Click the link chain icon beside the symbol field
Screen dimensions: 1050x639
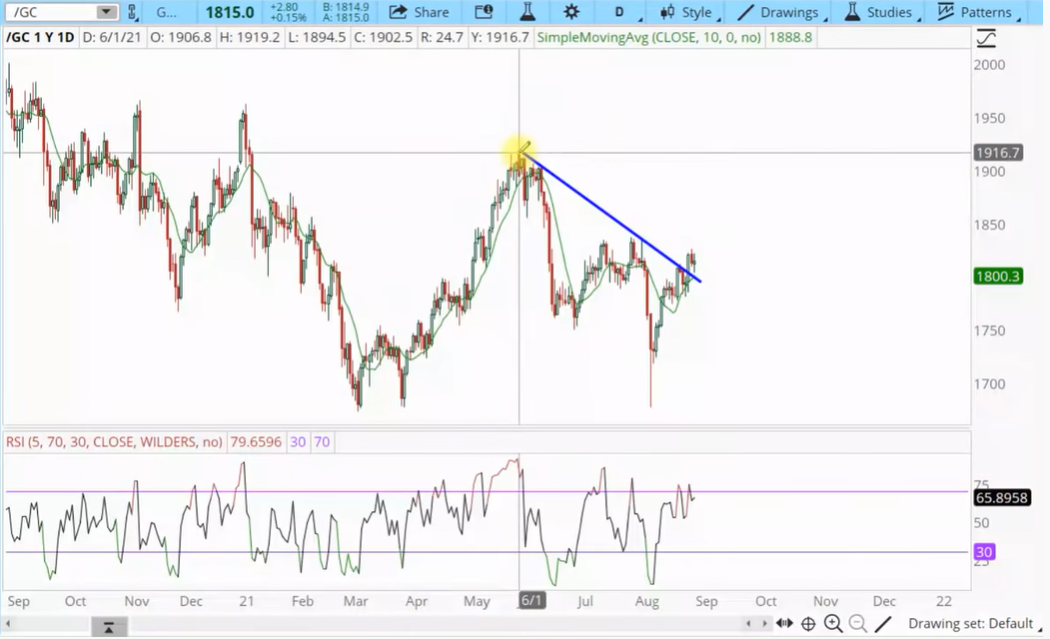[131, 12]
